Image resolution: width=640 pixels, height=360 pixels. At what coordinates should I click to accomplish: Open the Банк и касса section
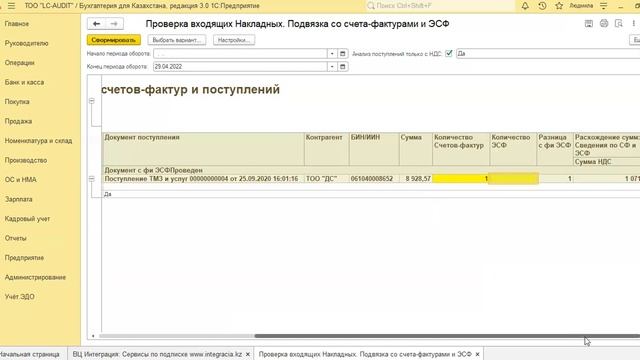[24, 82]
